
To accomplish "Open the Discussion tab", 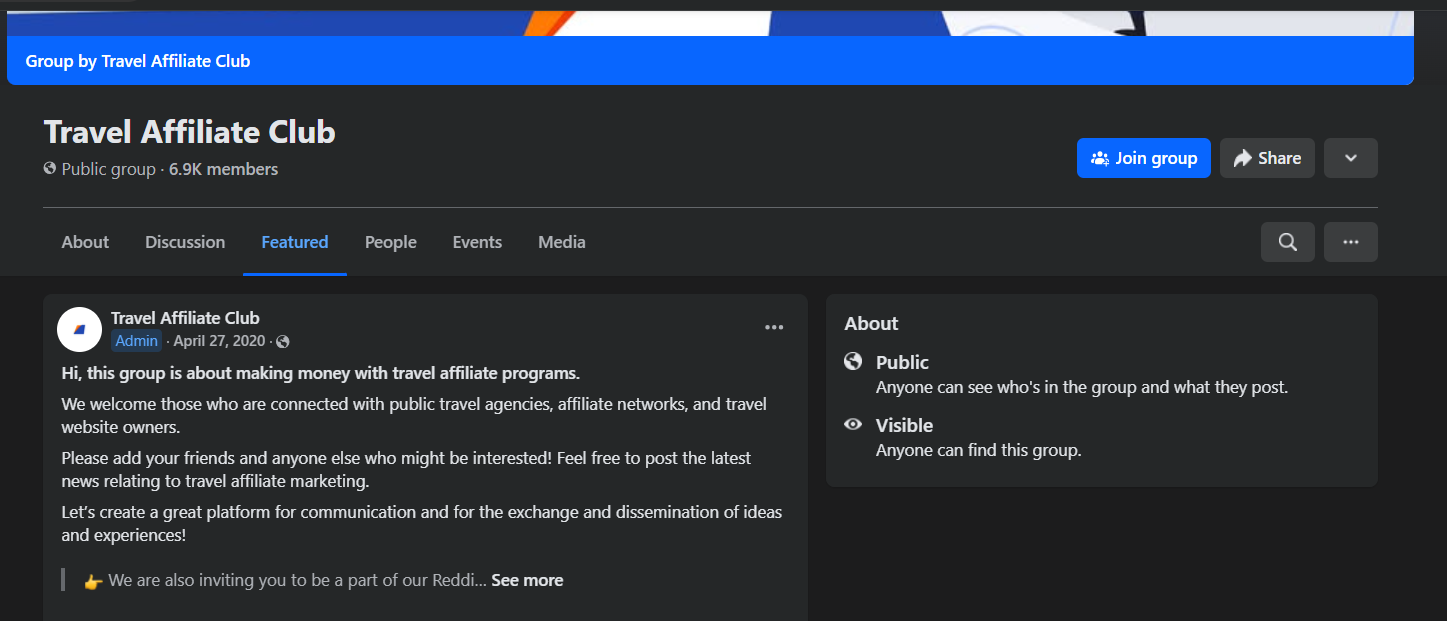I will 185,242.
